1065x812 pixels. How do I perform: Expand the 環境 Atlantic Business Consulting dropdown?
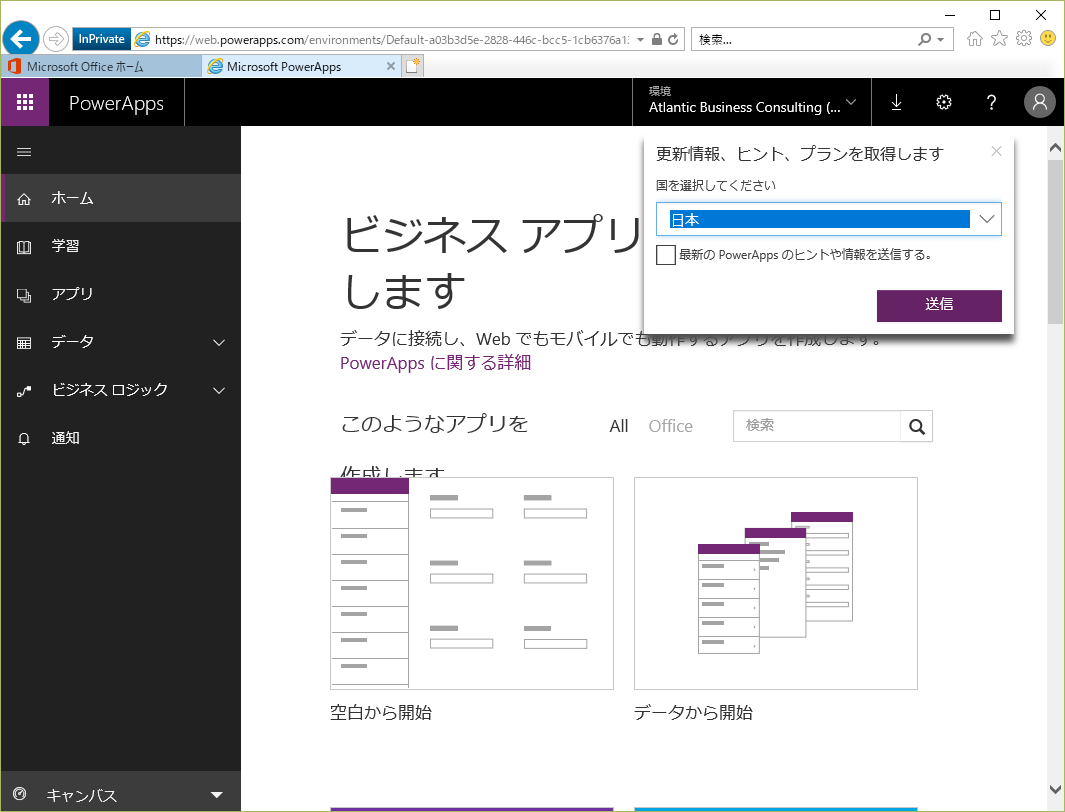tap(752, 103)
